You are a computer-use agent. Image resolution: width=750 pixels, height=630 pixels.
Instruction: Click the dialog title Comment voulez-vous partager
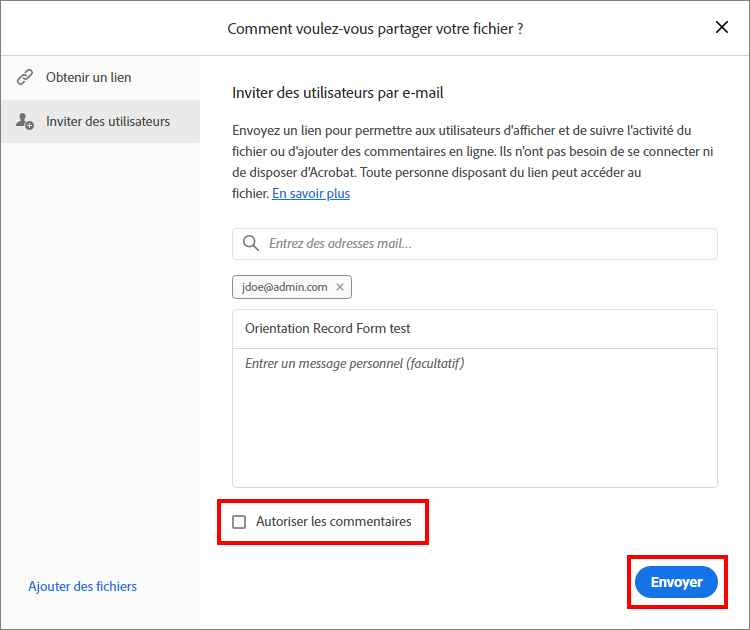[375, 28]
